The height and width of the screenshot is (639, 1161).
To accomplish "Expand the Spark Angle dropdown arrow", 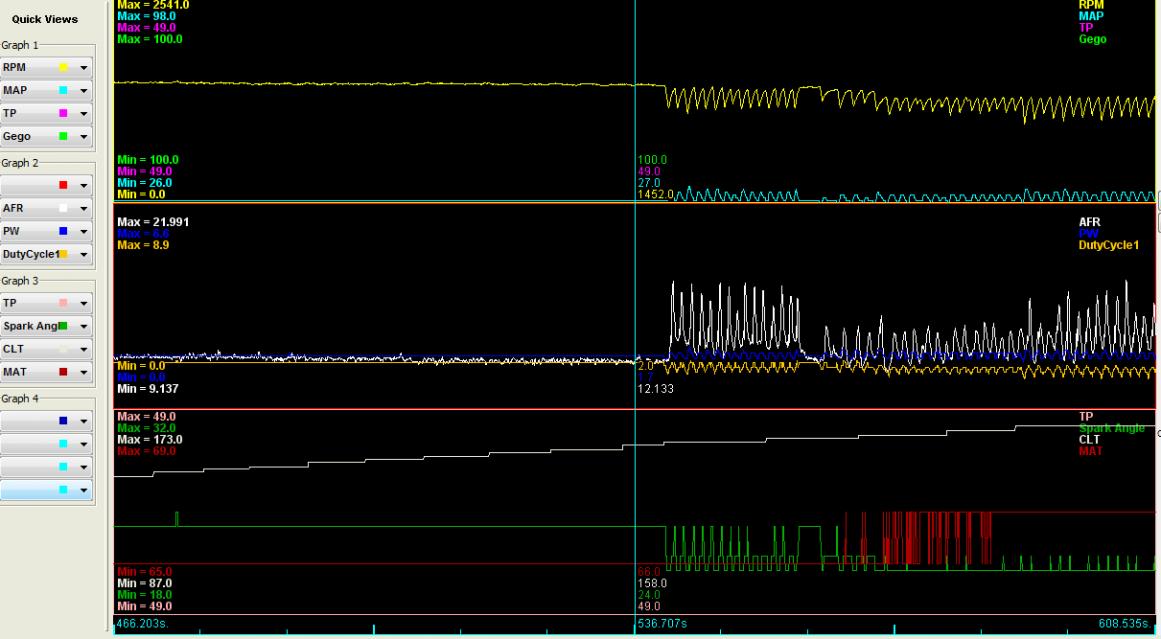I will (x=86, y=326).
